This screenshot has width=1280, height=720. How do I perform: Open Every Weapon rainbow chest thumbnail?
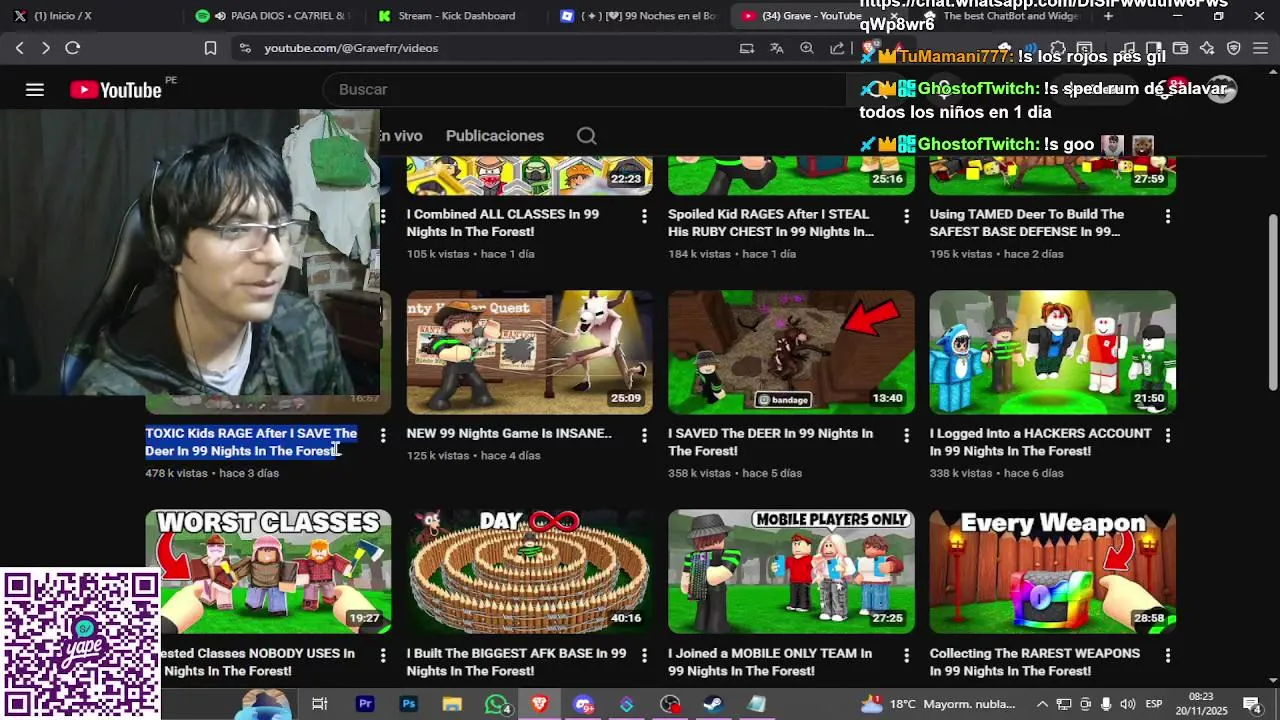coord(1053,572)
